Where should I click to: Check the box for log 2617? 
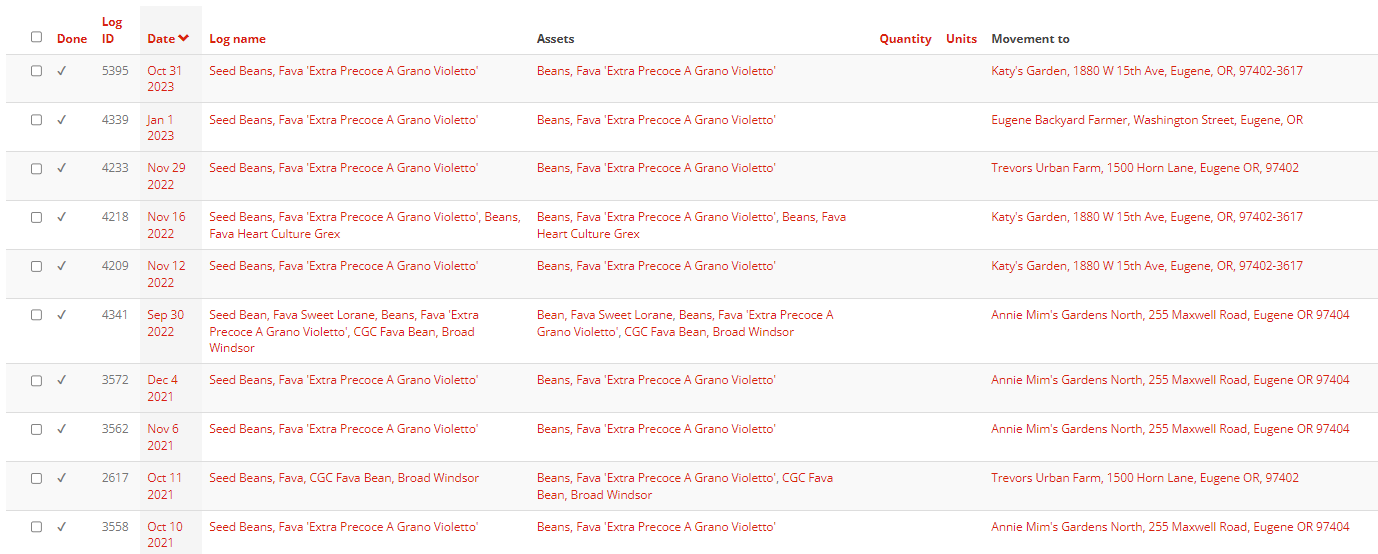[x=37, y=478]
